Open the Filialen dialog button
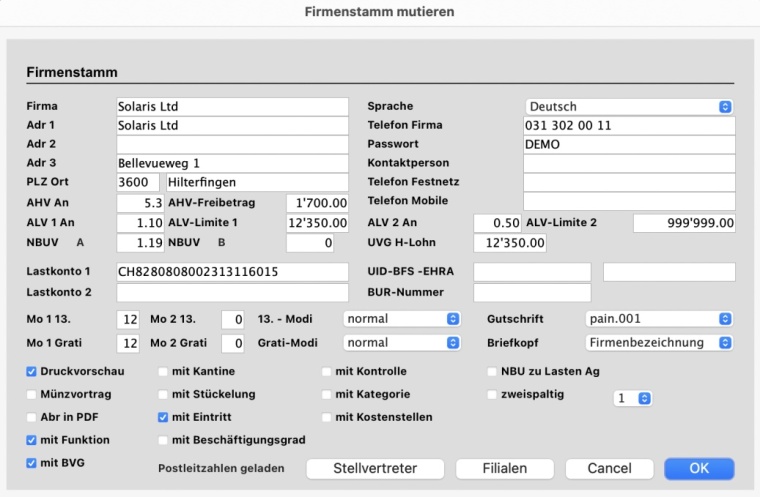 click(x=505, y=469)
